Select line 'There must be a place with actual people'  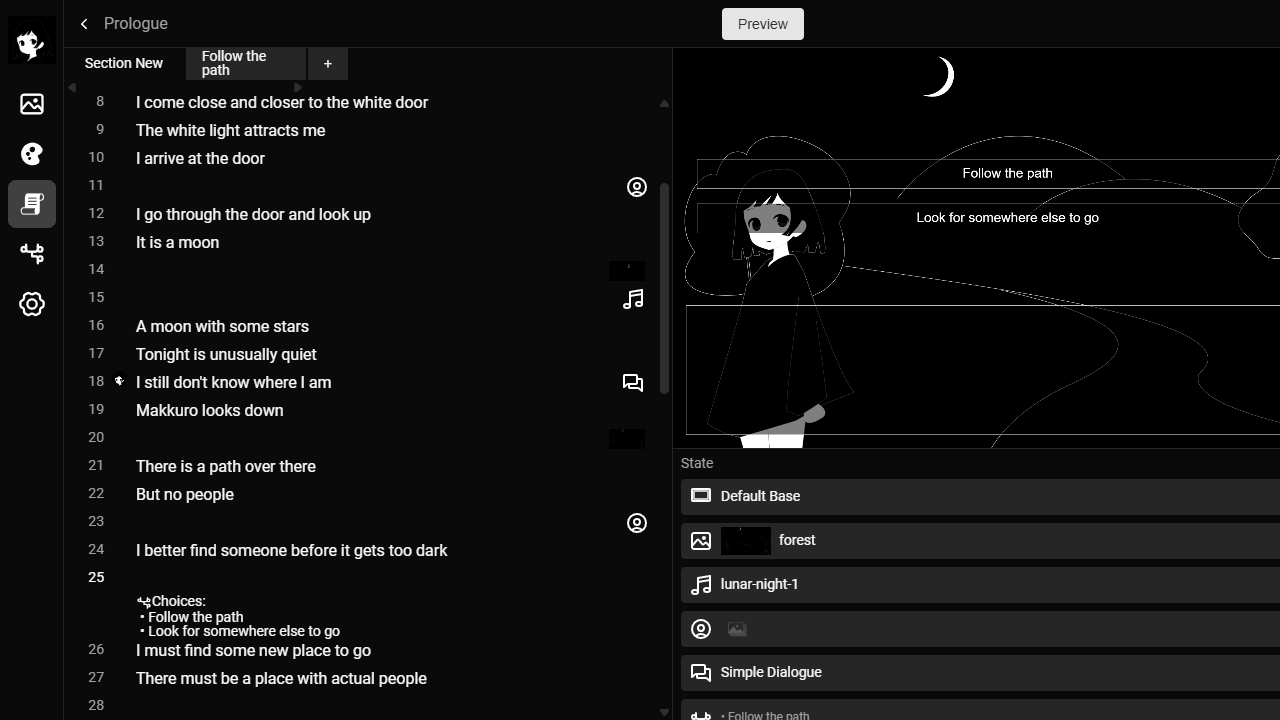pyautogui.click(x=281, y=678)
